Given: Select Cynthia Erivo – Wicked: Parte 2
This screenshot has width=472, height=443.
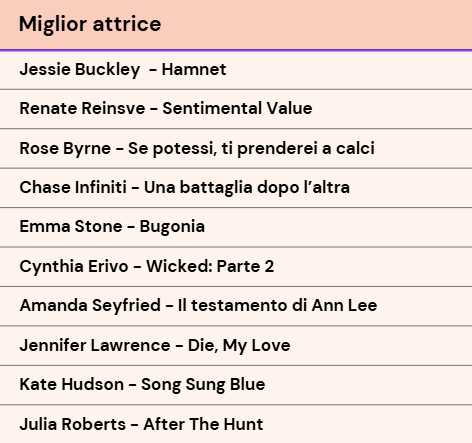Looking at the screenshot, I should (236, 266).
